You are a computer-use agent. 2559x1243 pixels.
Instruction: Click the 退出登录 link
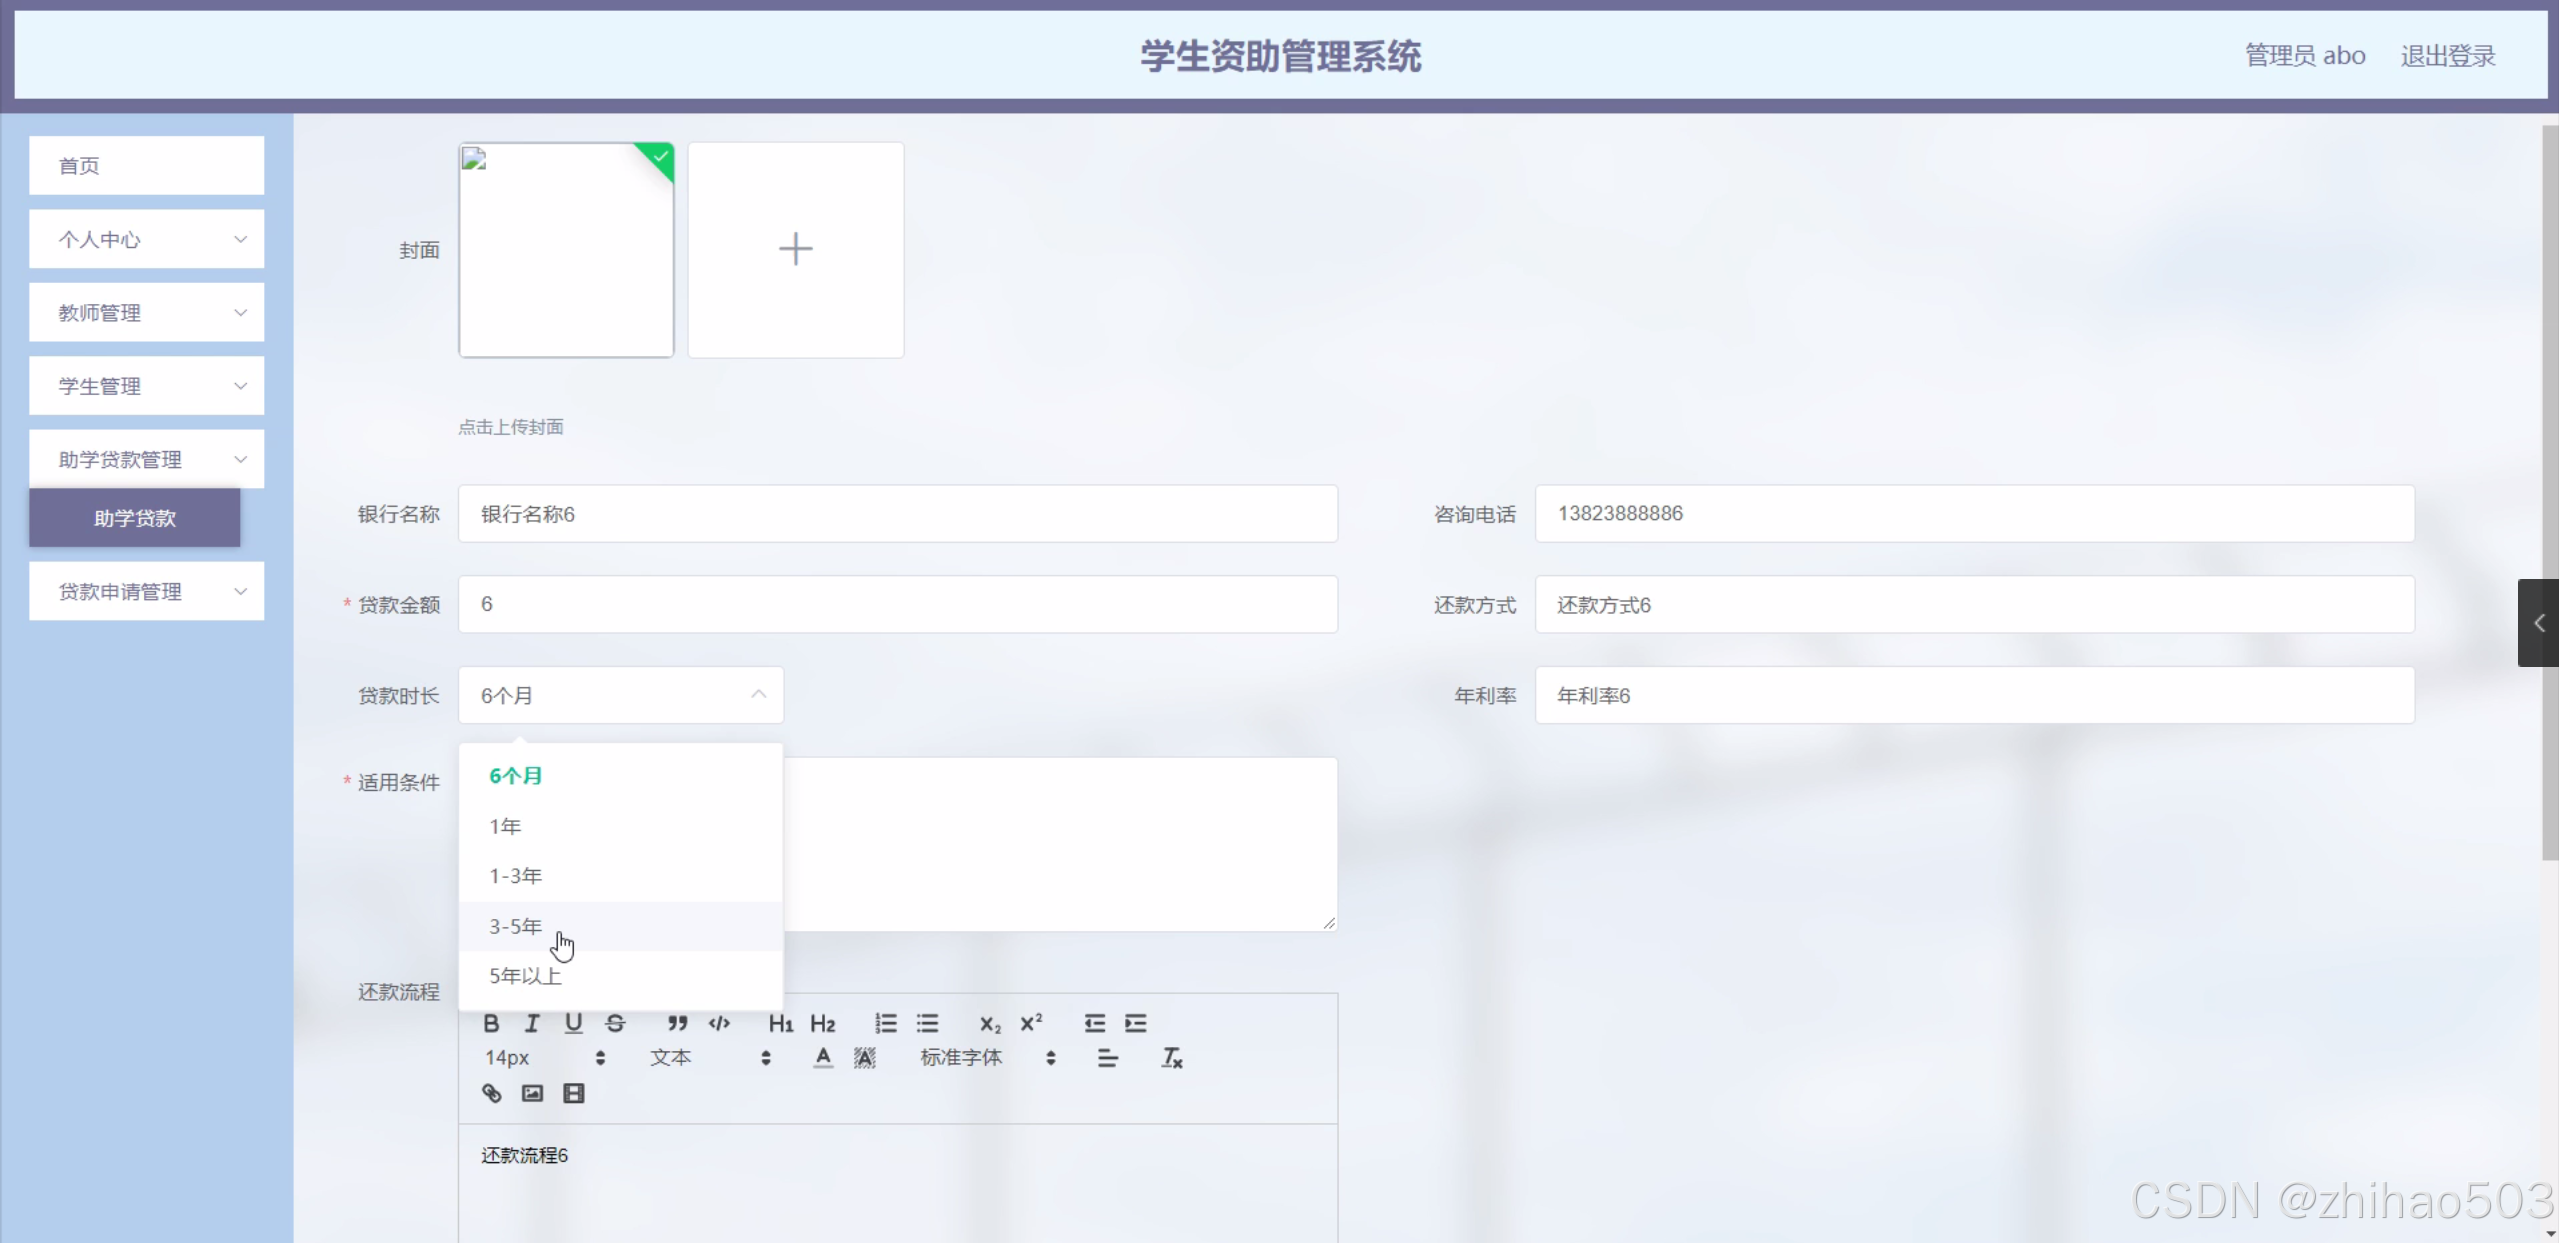tap(2447, 56)
